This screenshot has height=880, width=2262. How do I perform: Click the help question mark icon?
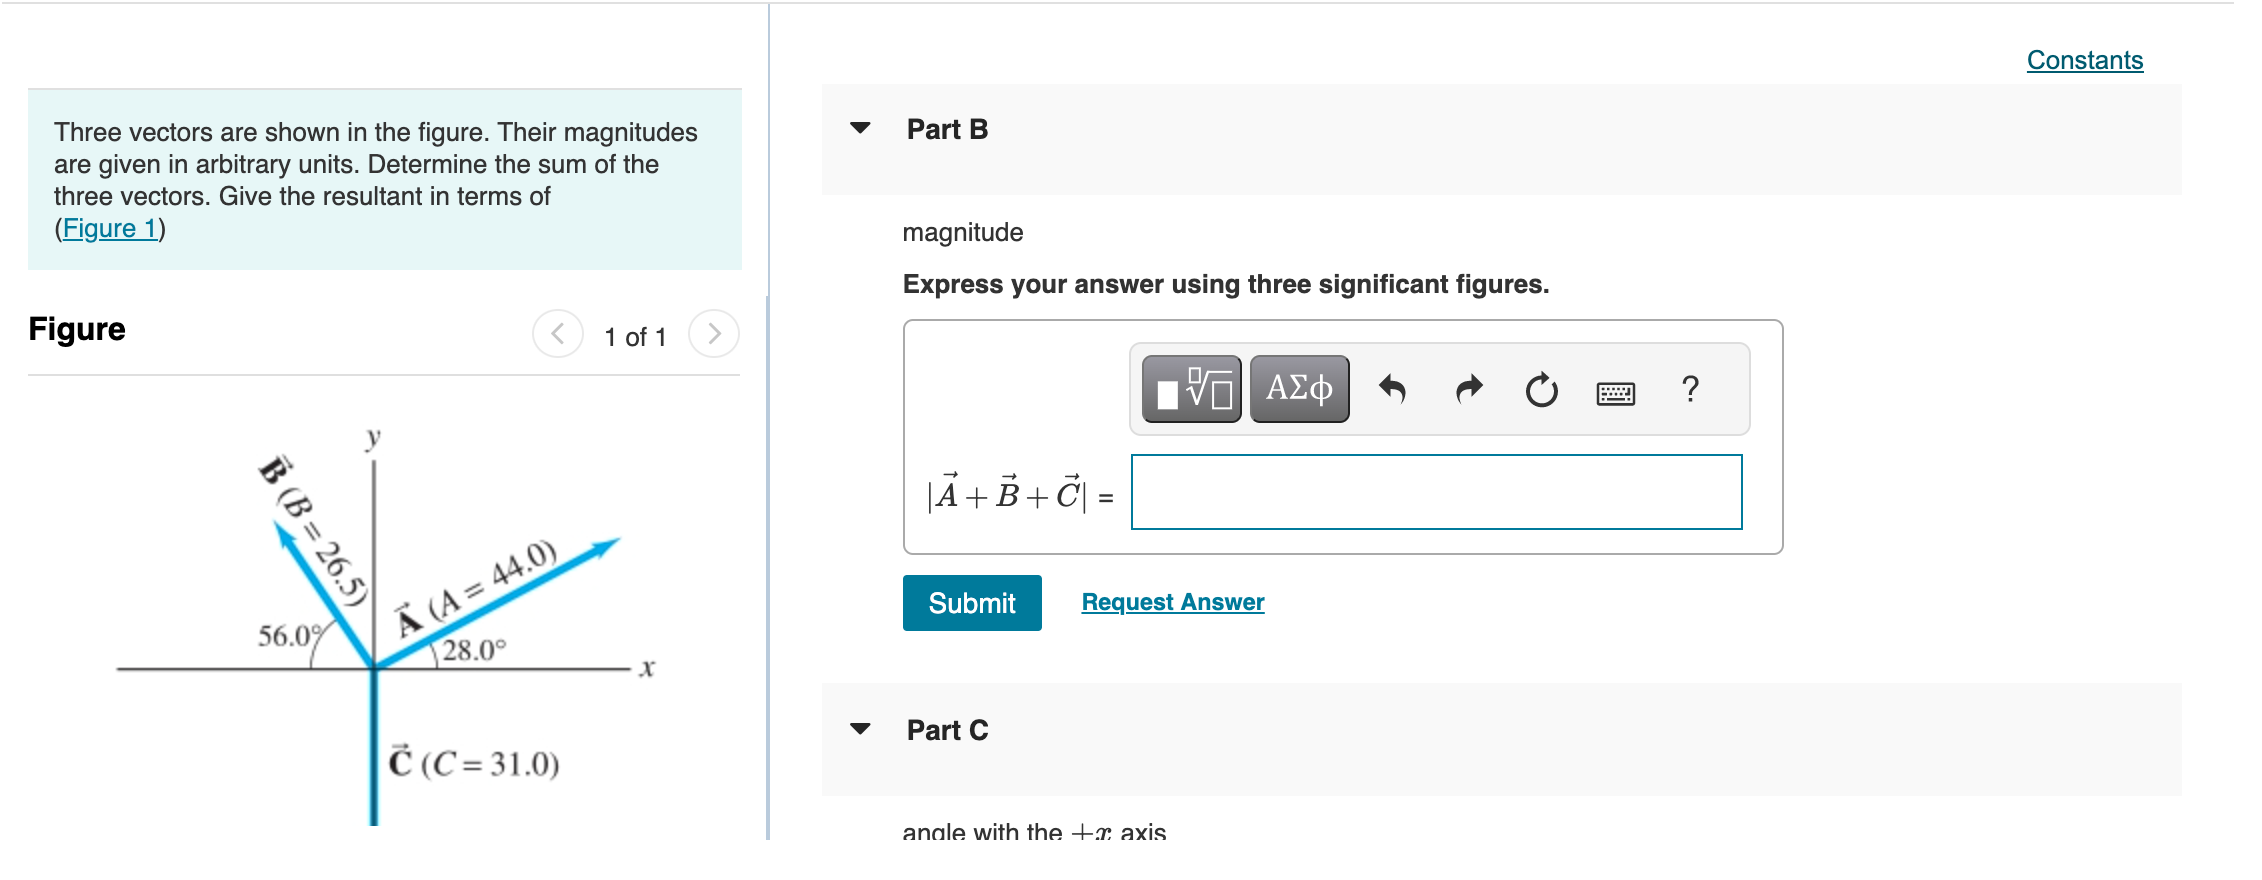pos(1690,390)
